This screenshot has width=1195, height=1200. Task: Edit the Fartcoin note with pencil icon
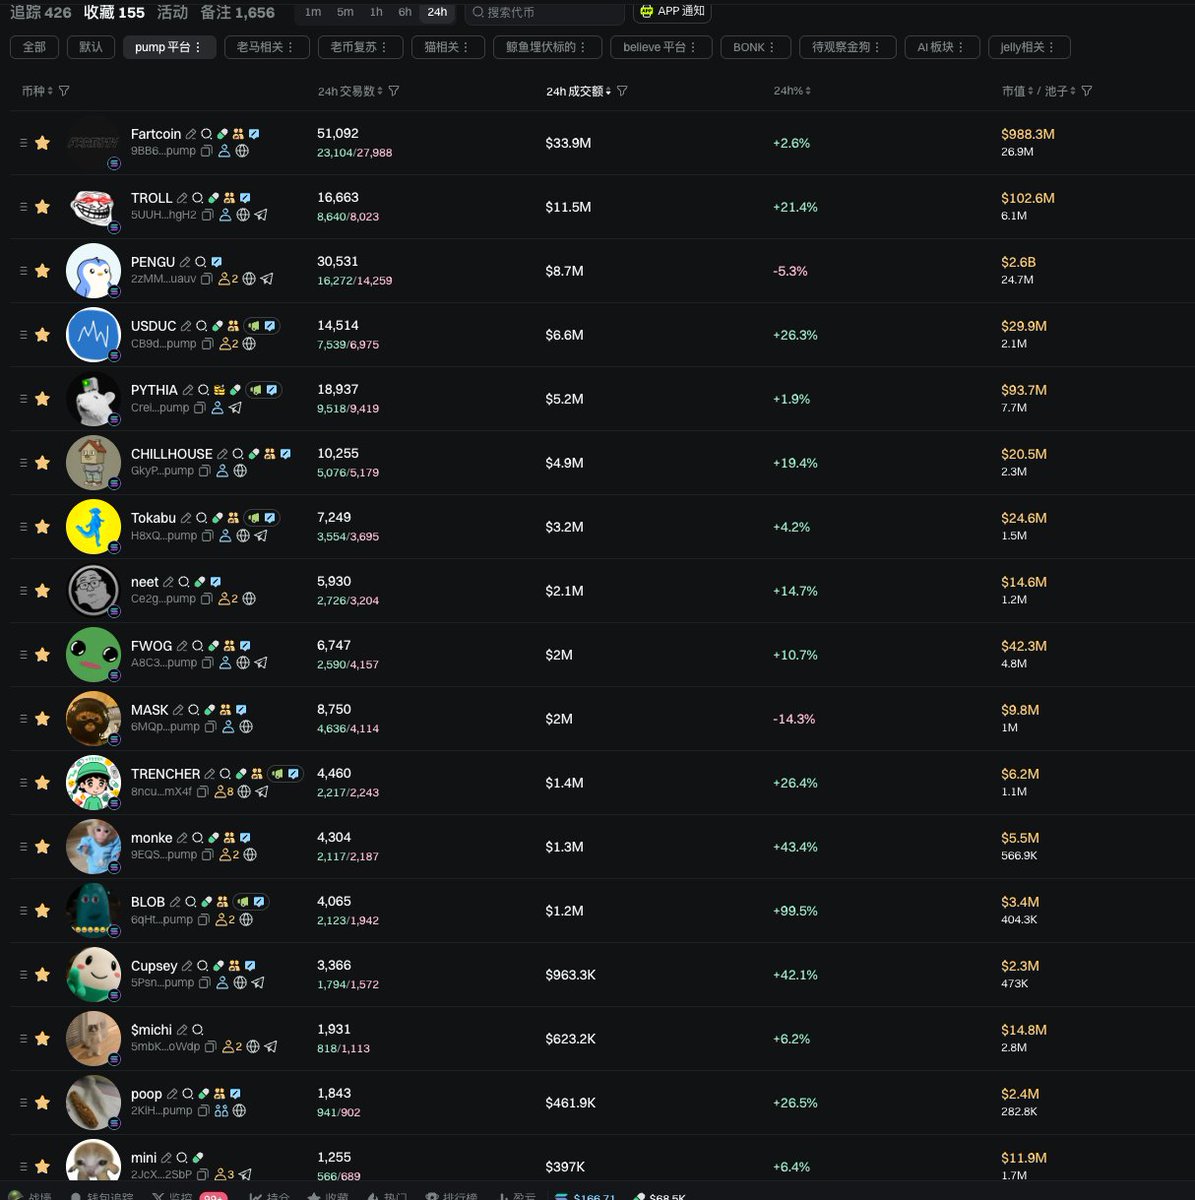[191, 134]
